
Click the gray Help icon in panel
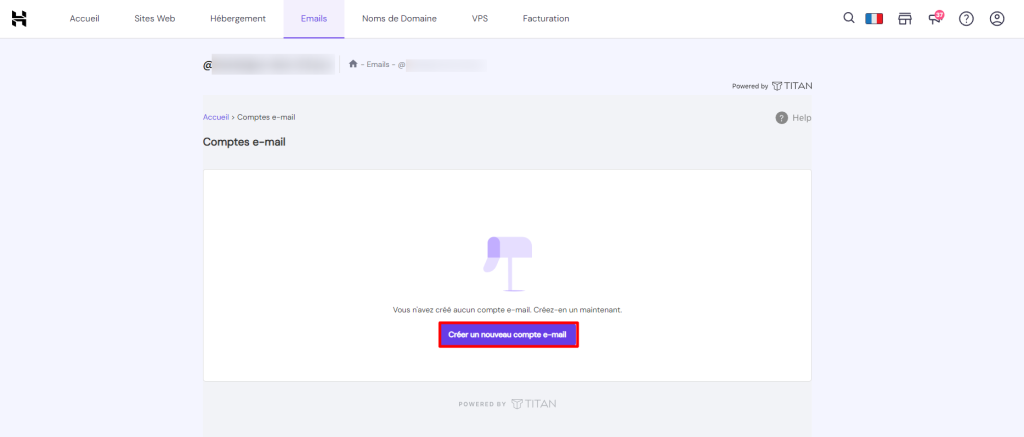[782, 118]
